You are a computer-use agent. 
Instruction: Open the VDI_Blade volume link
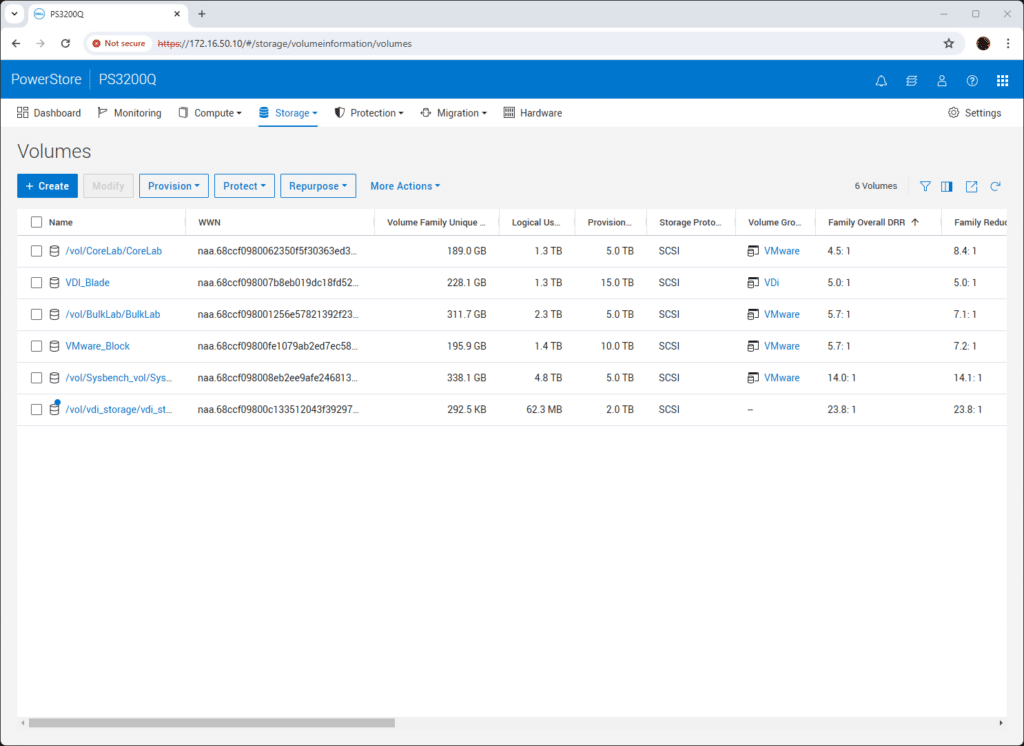[88, 283]
